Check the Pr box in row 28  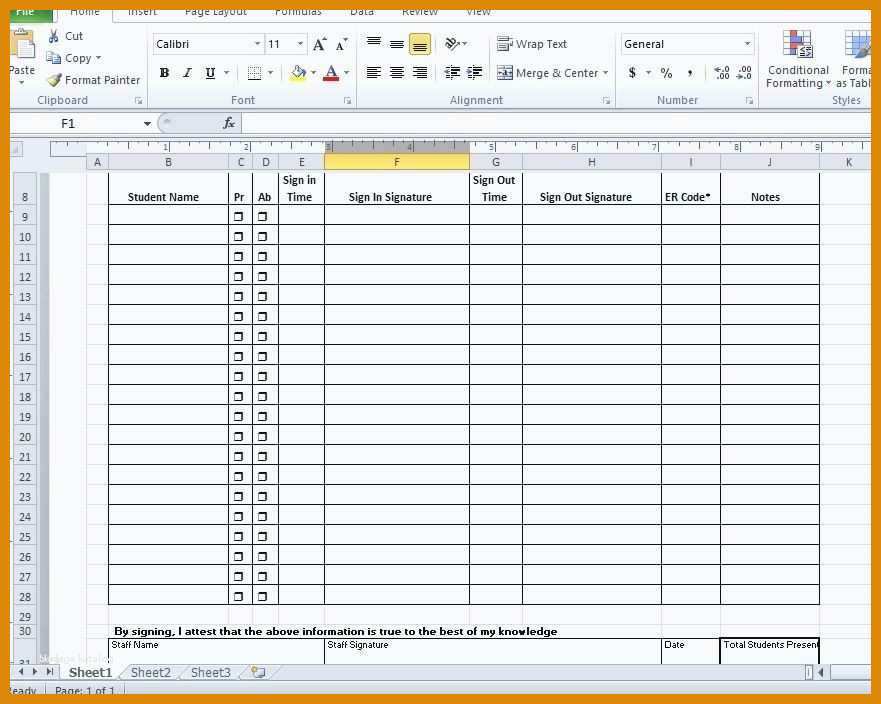(239, 597)
